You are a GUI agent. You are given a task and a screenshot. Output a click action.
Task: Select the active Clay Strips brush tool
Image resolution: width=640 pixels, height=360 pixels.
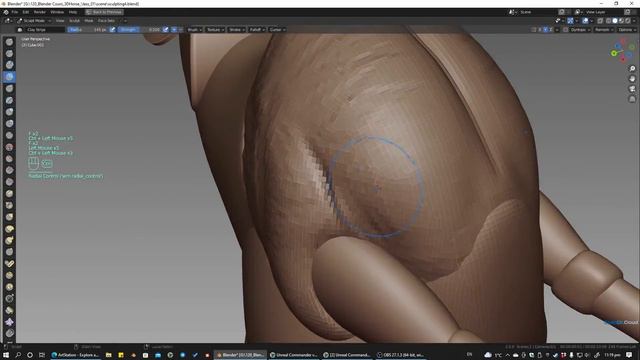(x=9, y=76)
